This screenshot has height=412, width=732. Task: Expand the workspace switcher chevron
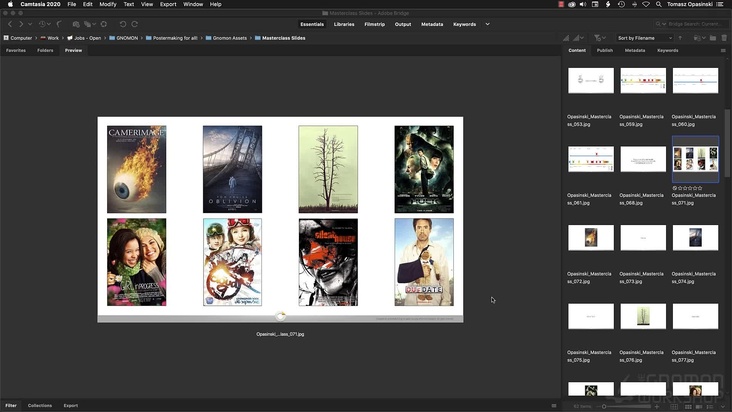(487, 24)
